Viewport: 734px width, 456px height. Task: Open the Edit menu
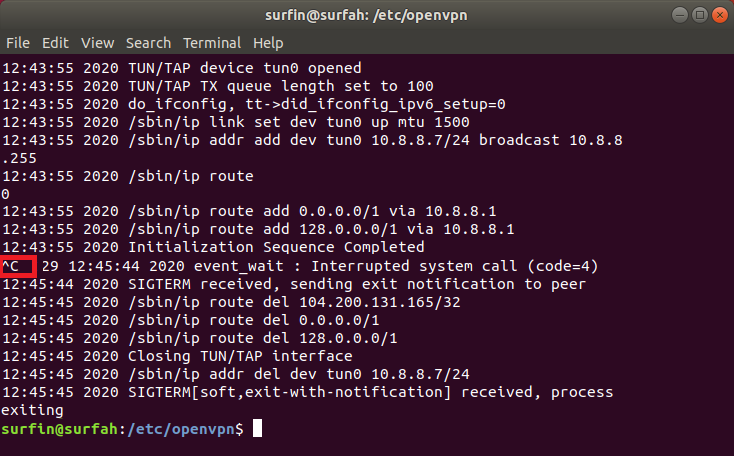(x=55, y=44)
